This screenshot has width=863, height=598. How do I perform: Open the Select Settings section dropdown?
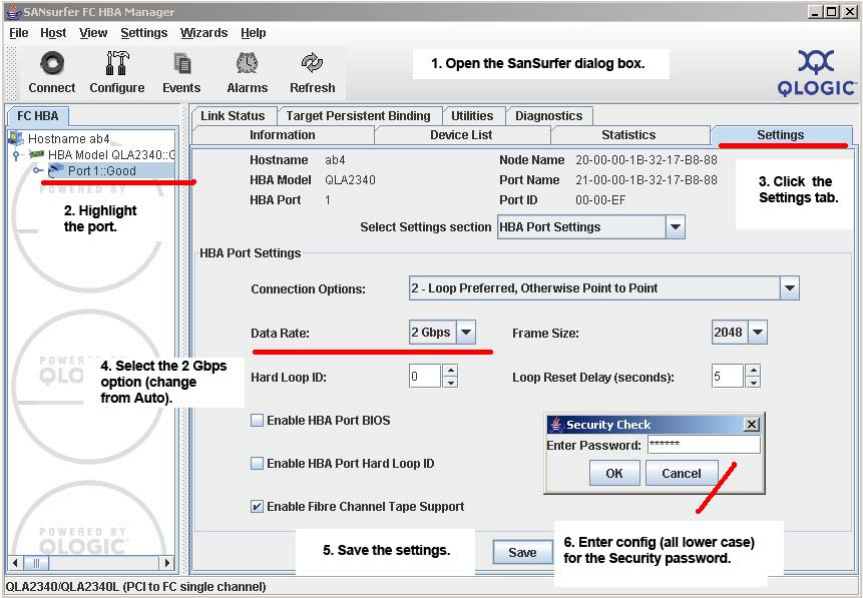pyautogui.click(x=675, y=227)
